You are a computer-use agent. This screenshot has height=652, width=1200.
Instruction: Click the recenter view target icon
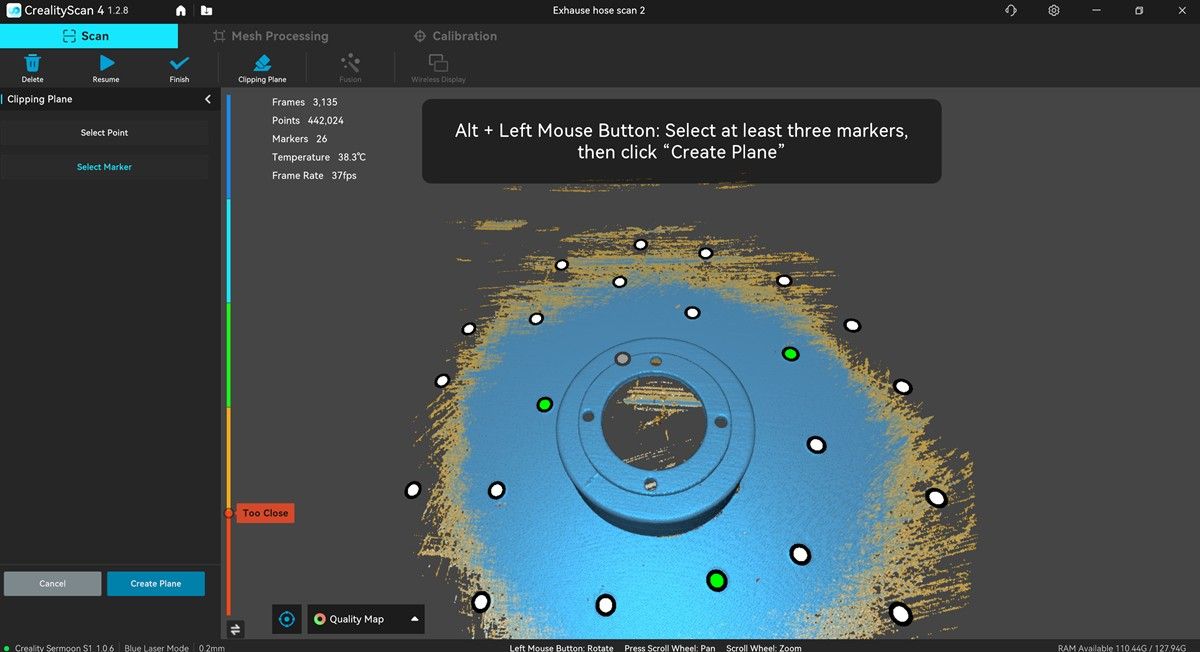[x=287, y=619]
